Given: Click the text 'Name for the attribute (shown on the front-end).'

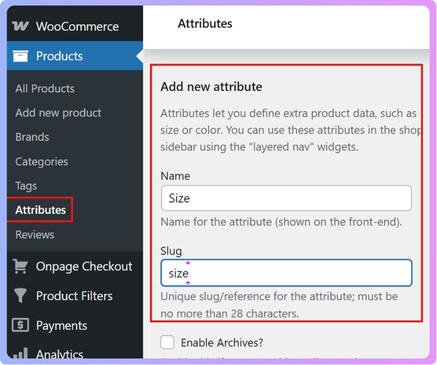Looking at the screenshot, I should [281, 222].
